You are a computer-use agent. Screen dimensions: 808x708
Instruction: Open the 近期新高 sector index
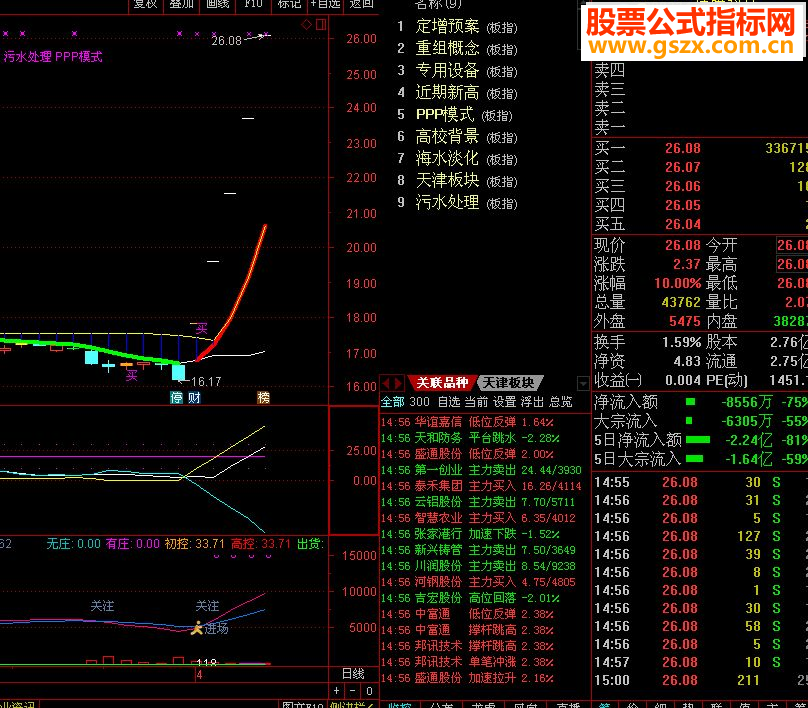point(466,93)
